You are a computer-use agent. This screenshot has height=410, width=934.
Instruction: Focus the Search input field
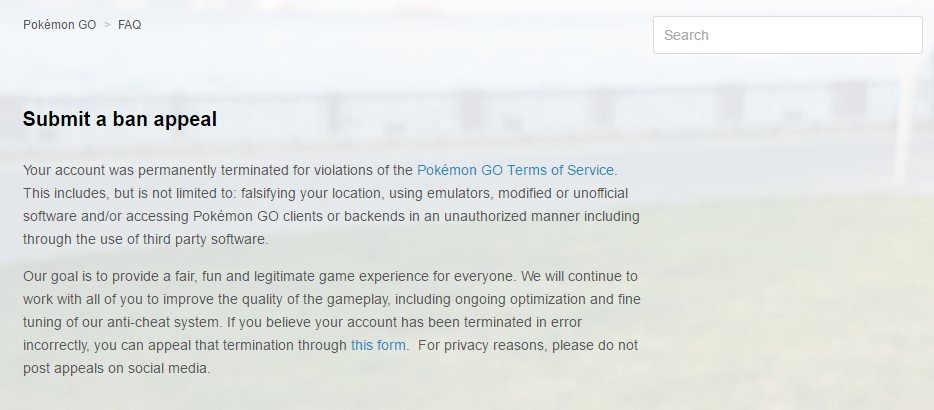pyautogui.click(x=787, y=35)
